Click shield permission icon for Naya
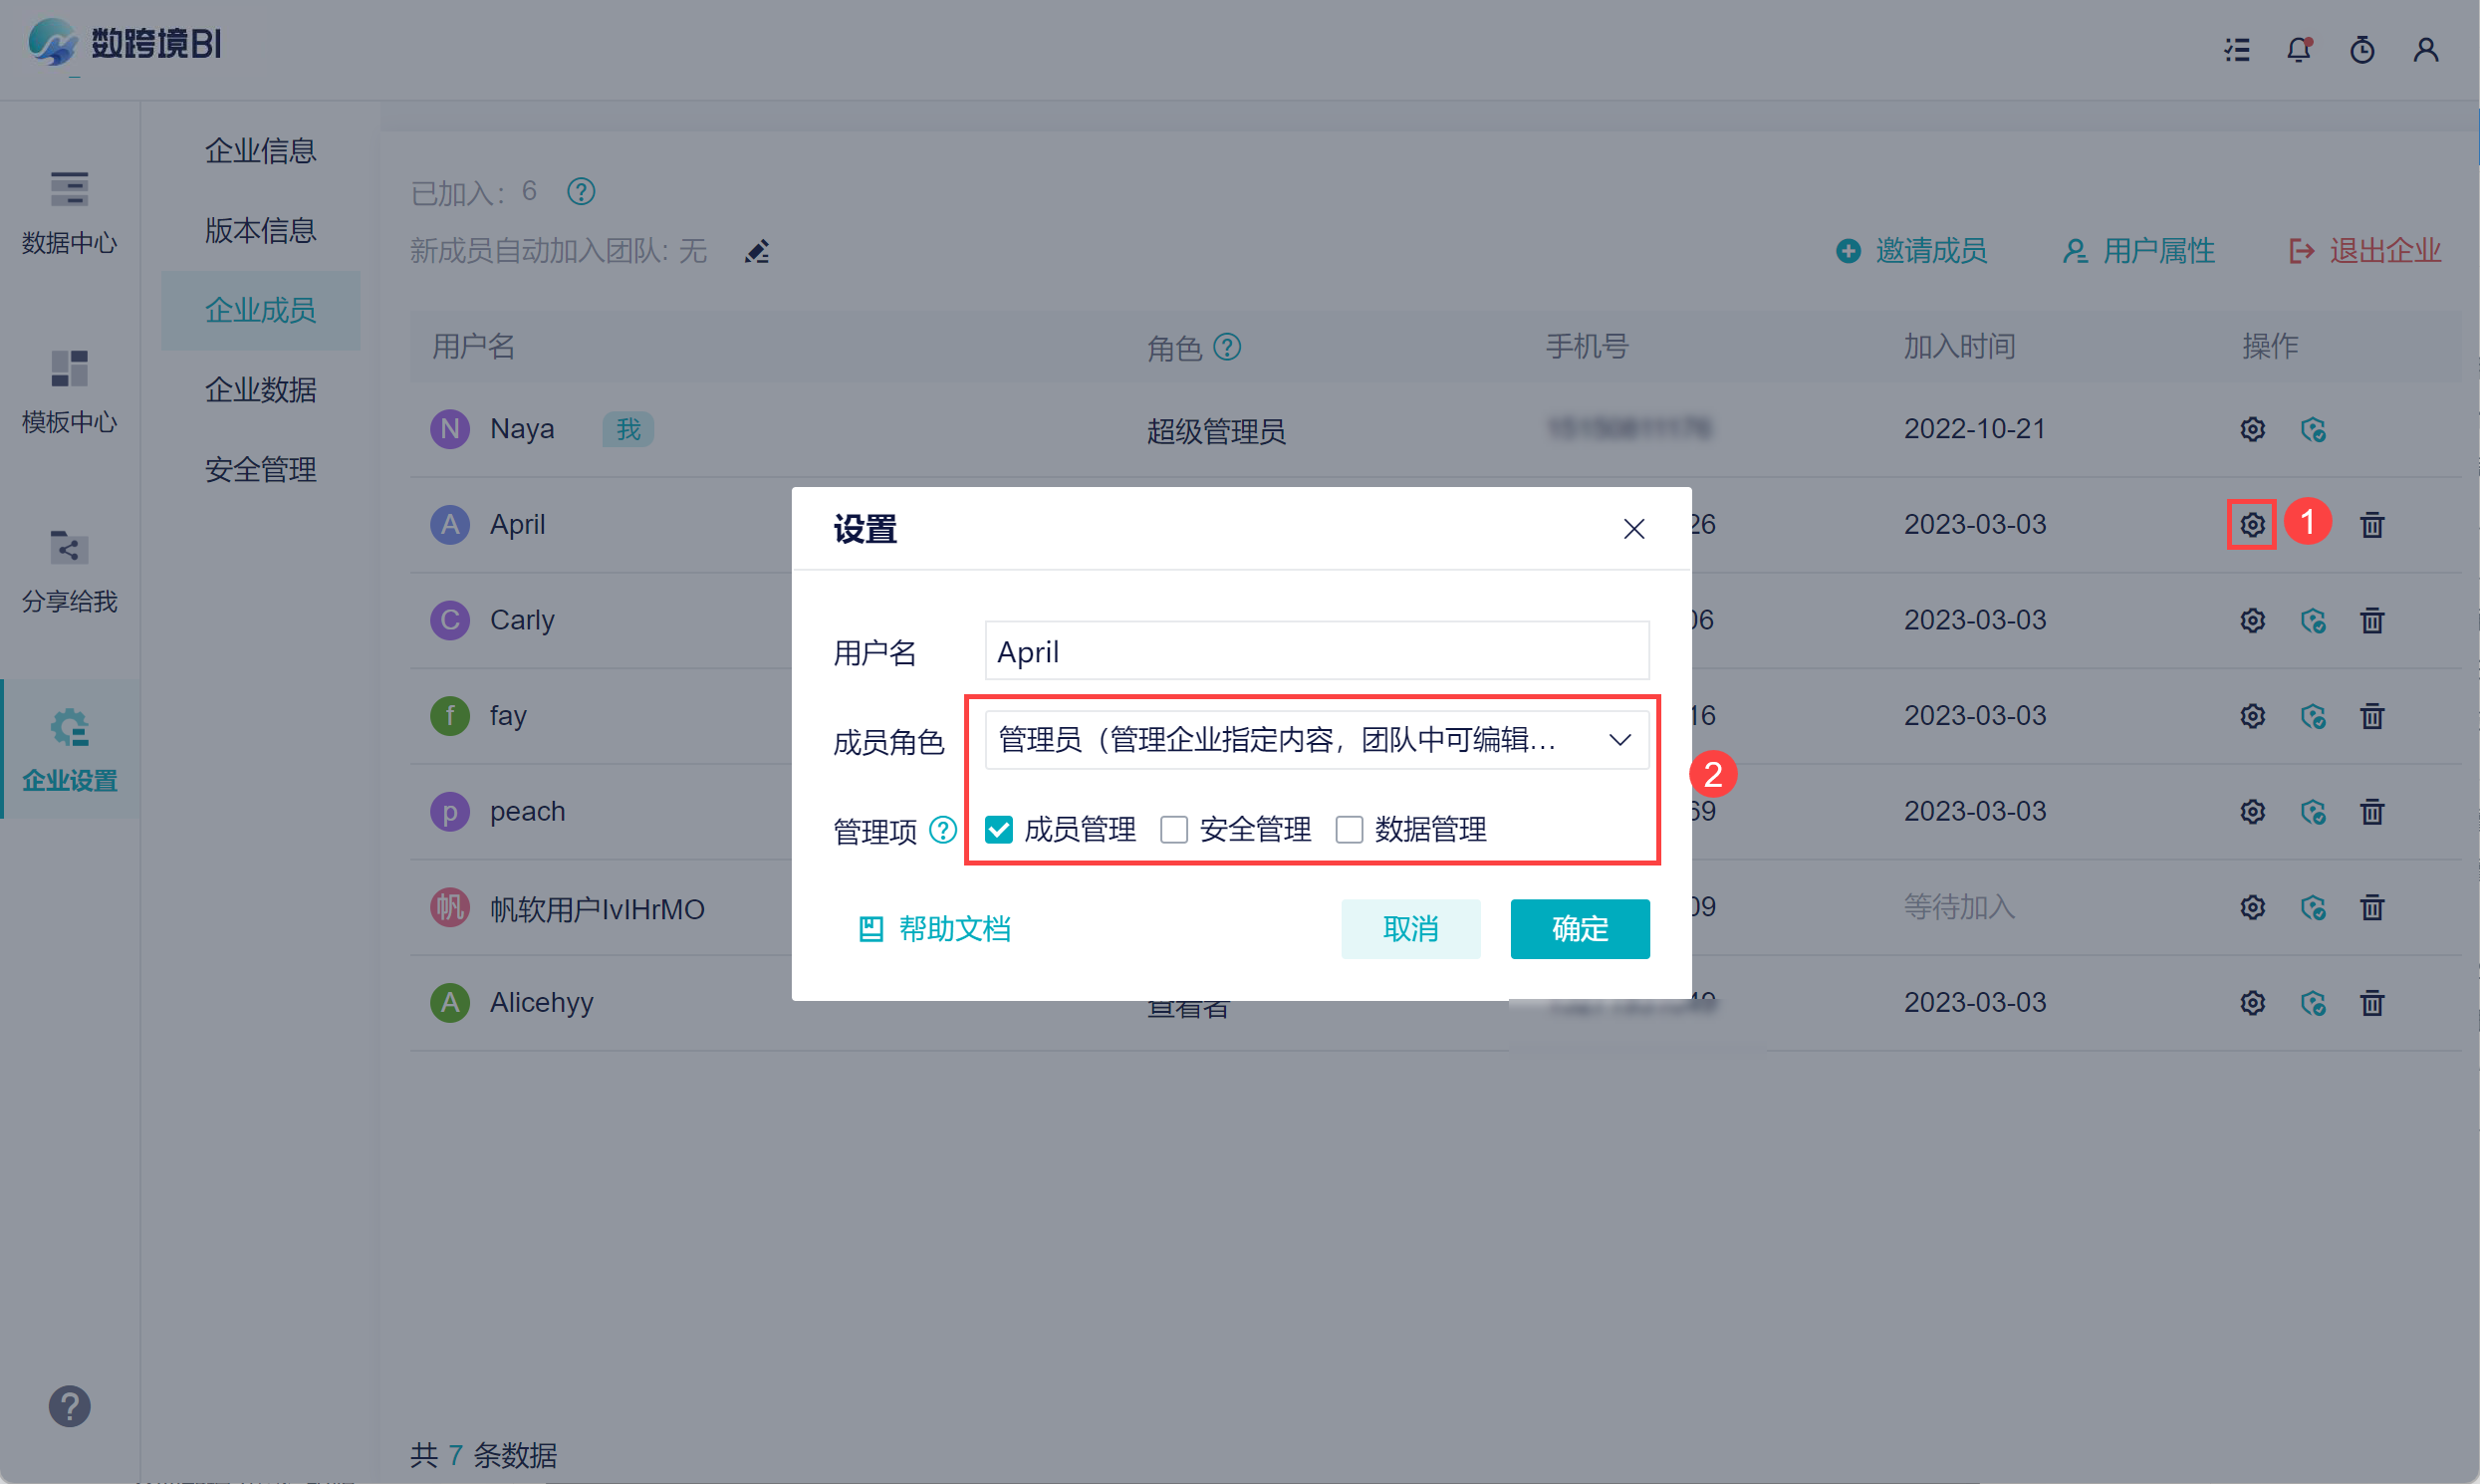Image resolution: width=2480 pixels, height=1484 pixels. click(x=2312, y=429)
